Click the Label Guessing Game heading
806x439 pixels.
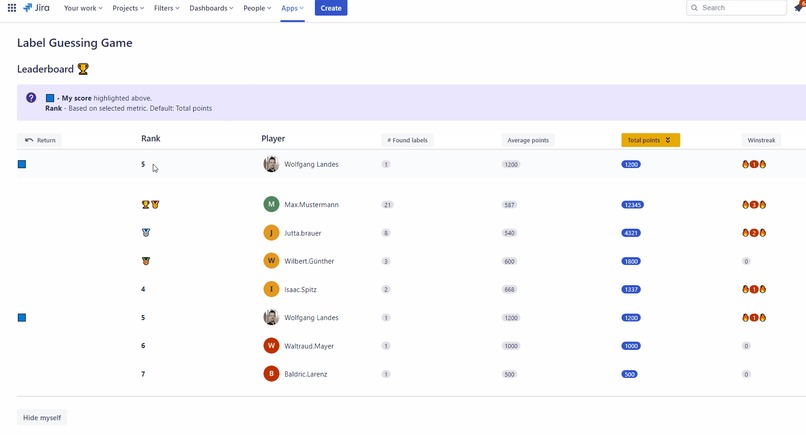point(75,43)
